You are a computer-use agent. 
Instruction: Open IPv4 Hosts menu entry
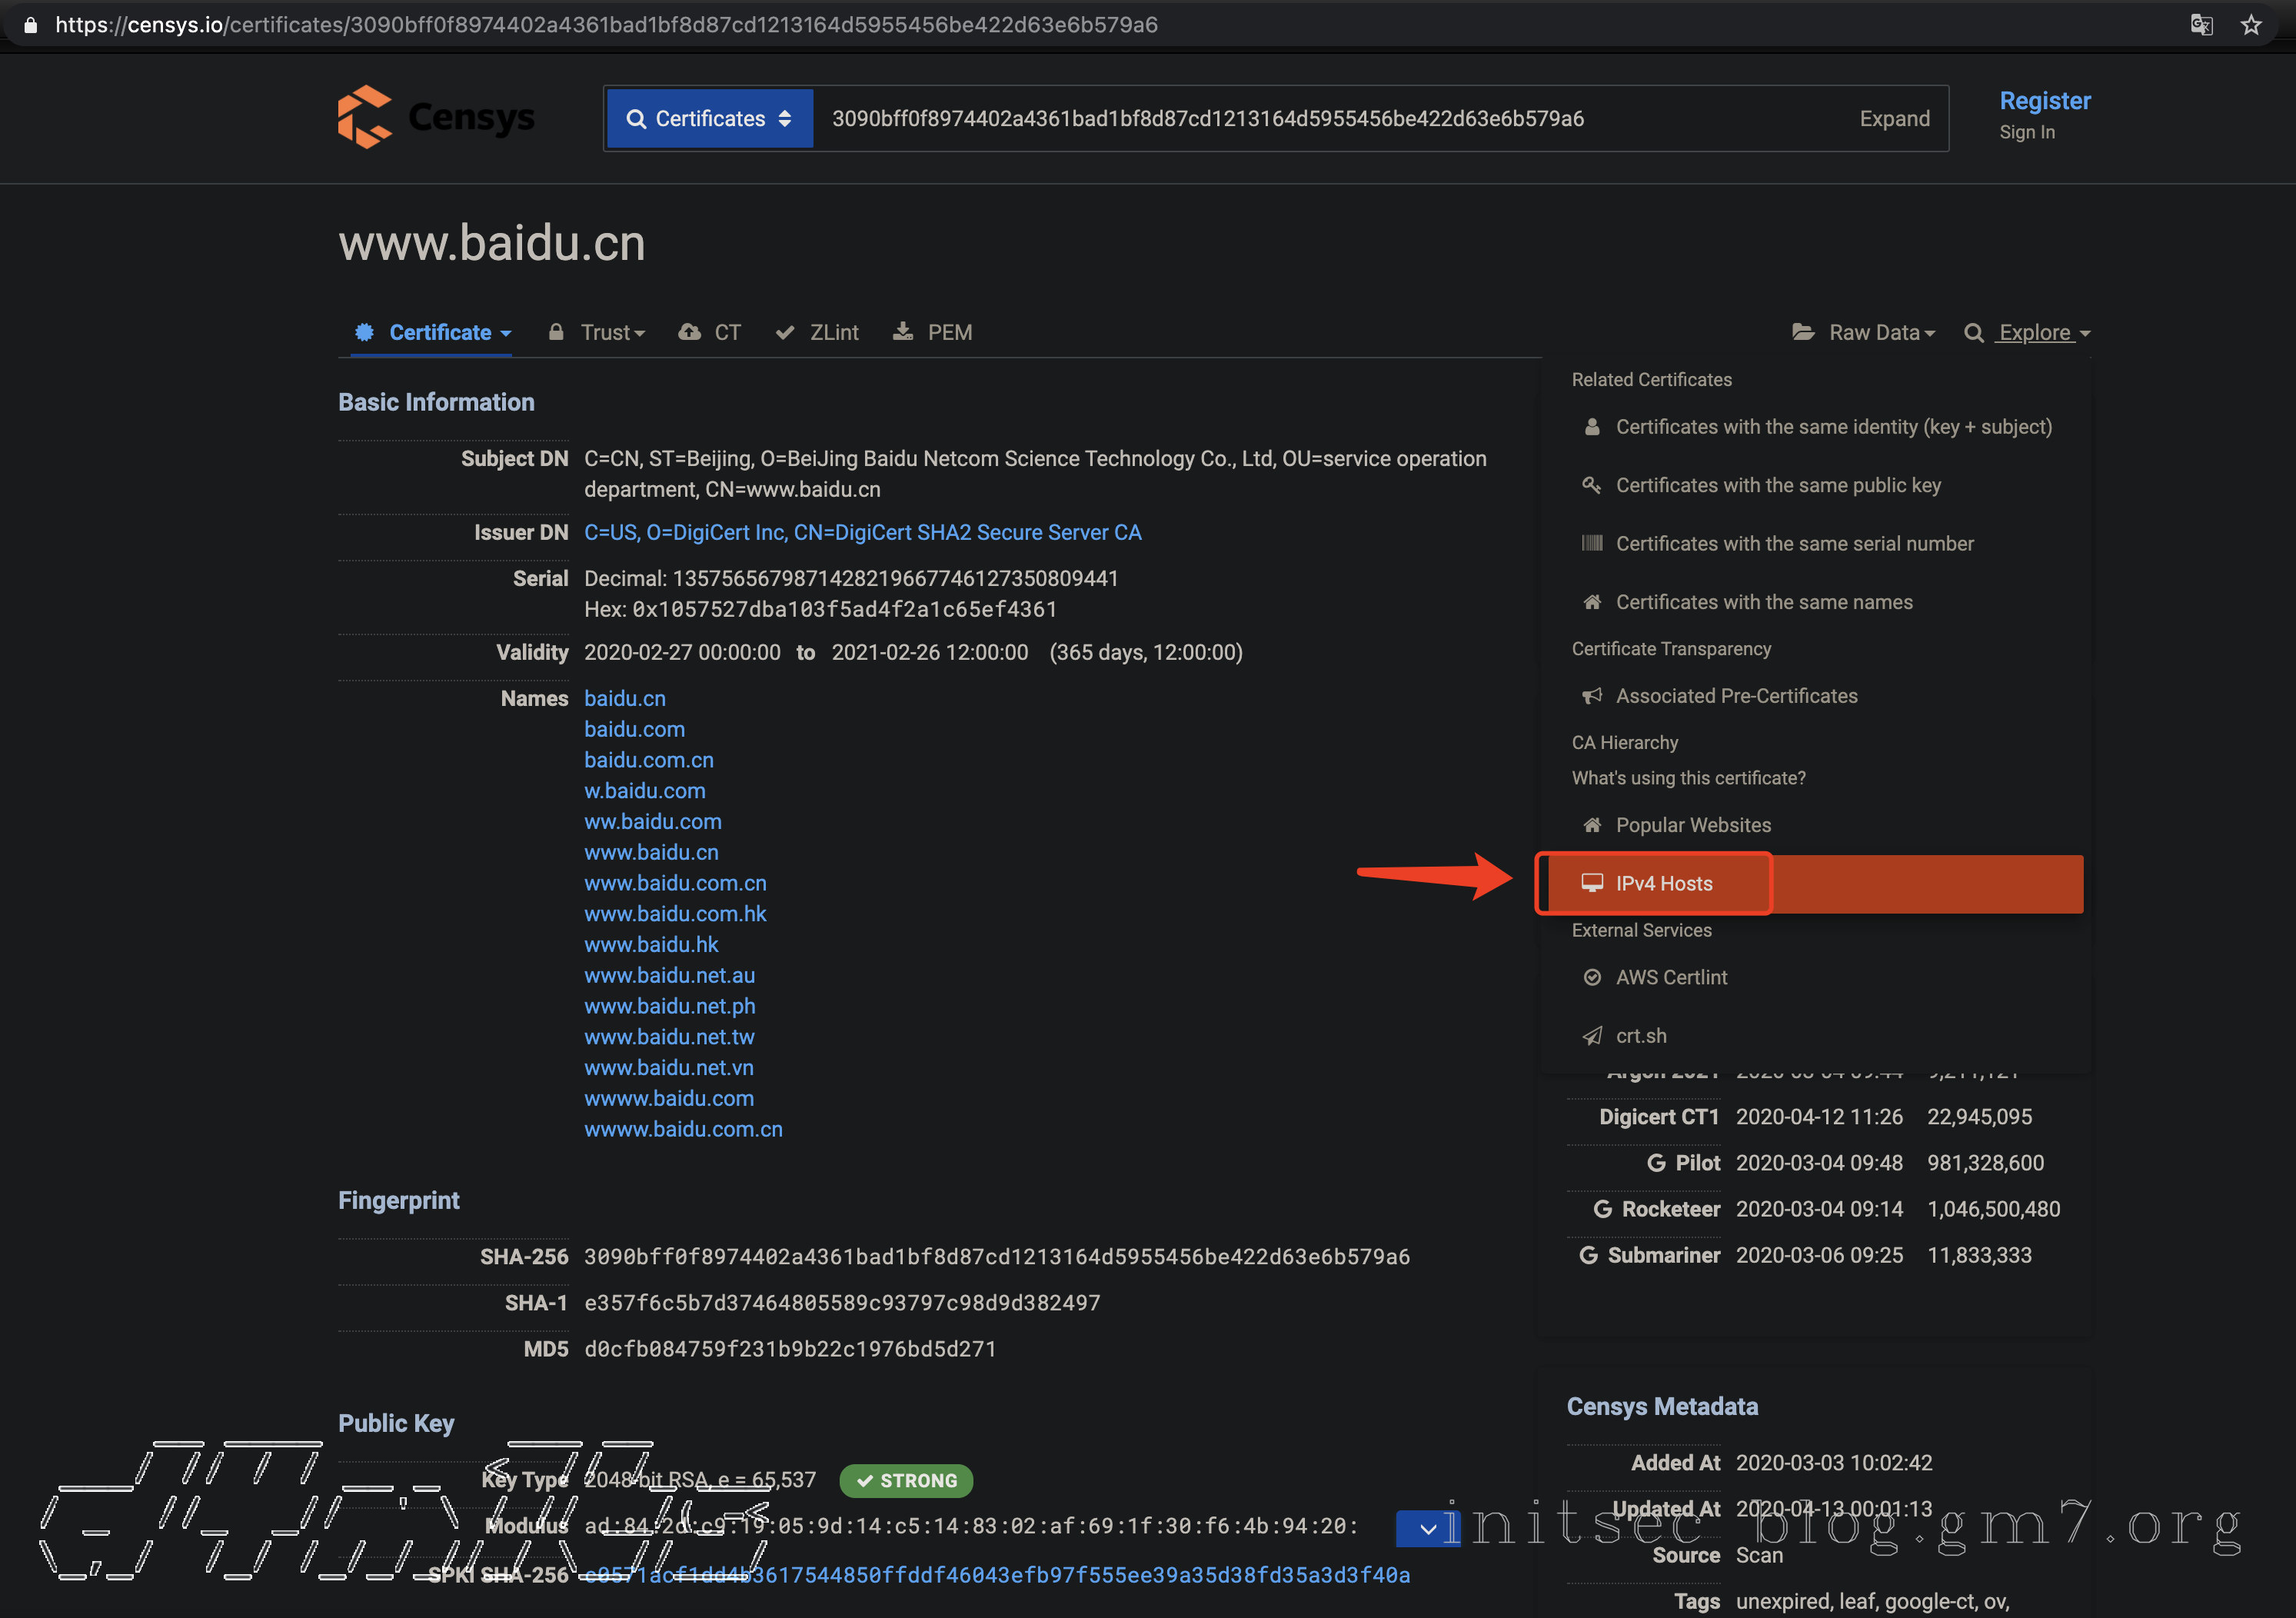point(1663,883)
